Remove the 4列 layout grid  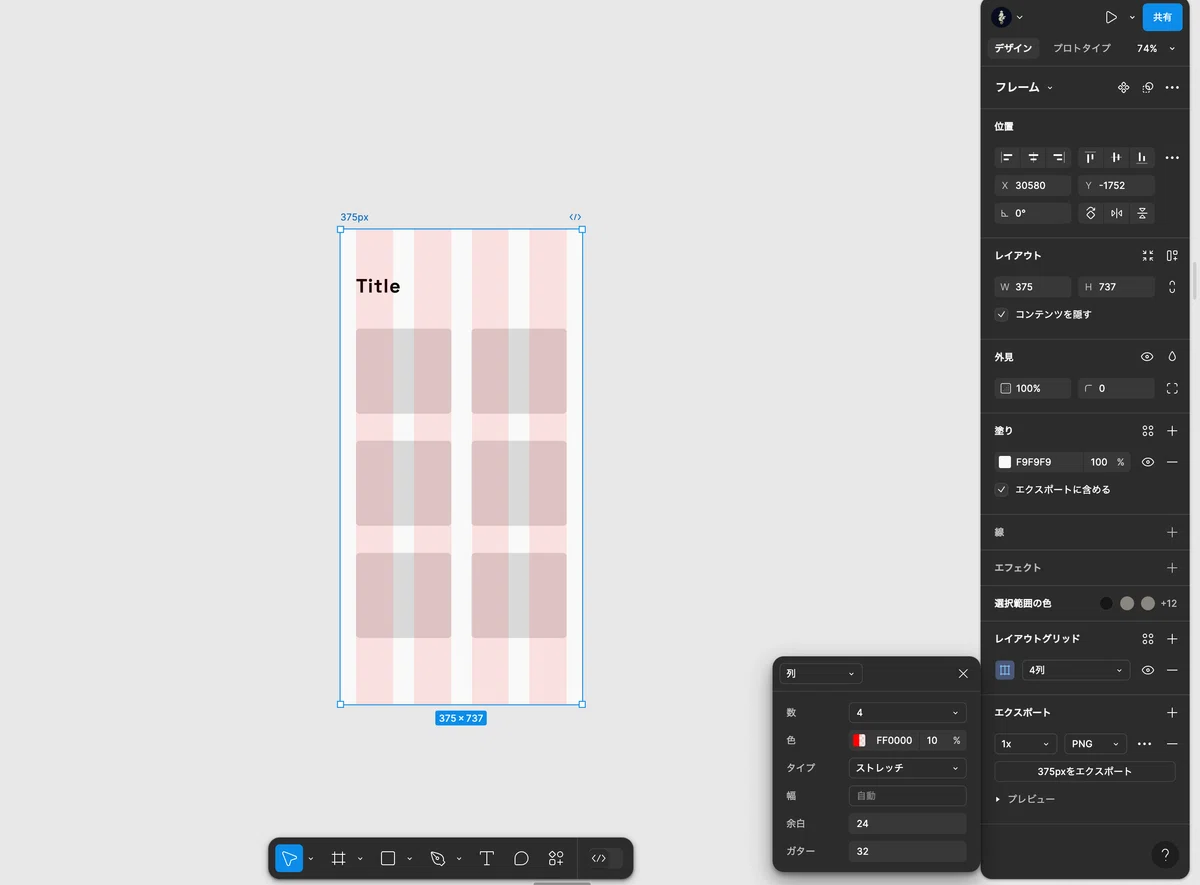click(1172, 670)
